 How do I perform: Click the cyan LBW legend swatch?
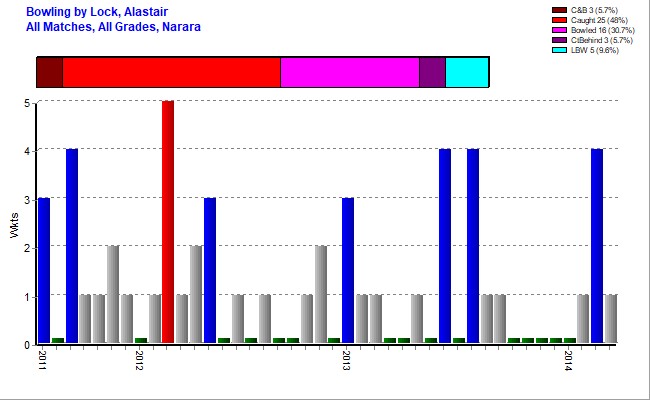[x=559, y=50]
